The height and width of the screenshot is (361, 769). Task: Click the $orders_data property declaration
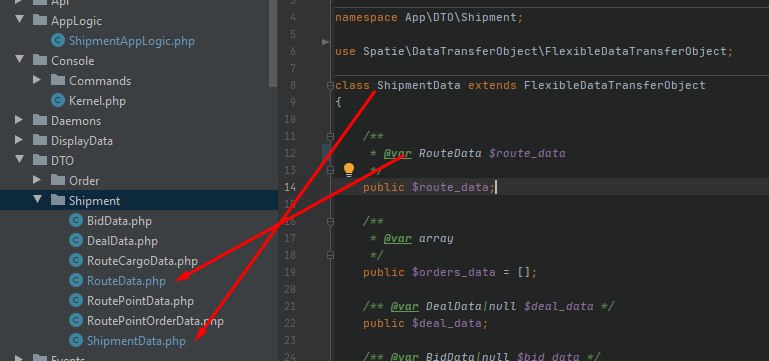click(453, 272)
